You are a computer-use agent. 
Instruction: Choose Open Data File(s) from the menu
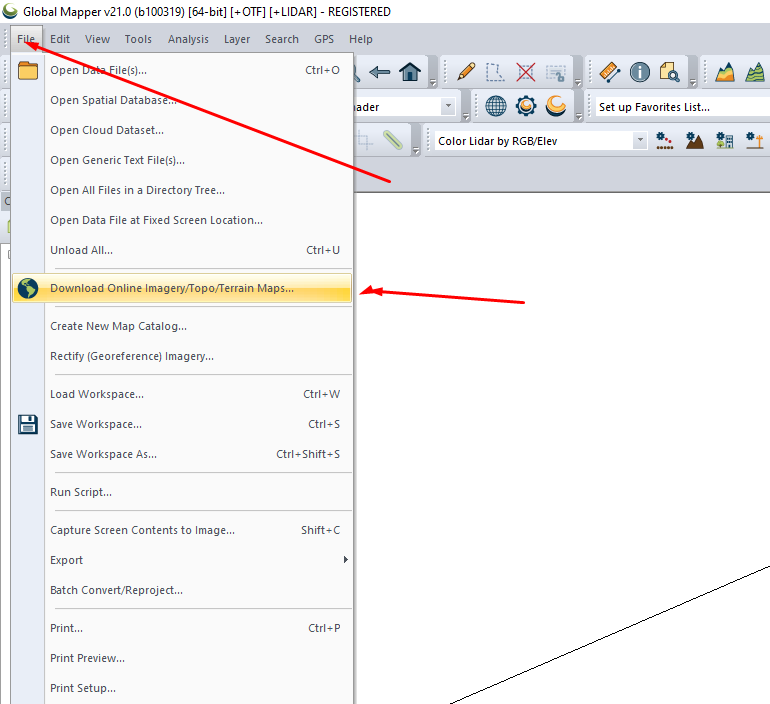coord(182,70)
